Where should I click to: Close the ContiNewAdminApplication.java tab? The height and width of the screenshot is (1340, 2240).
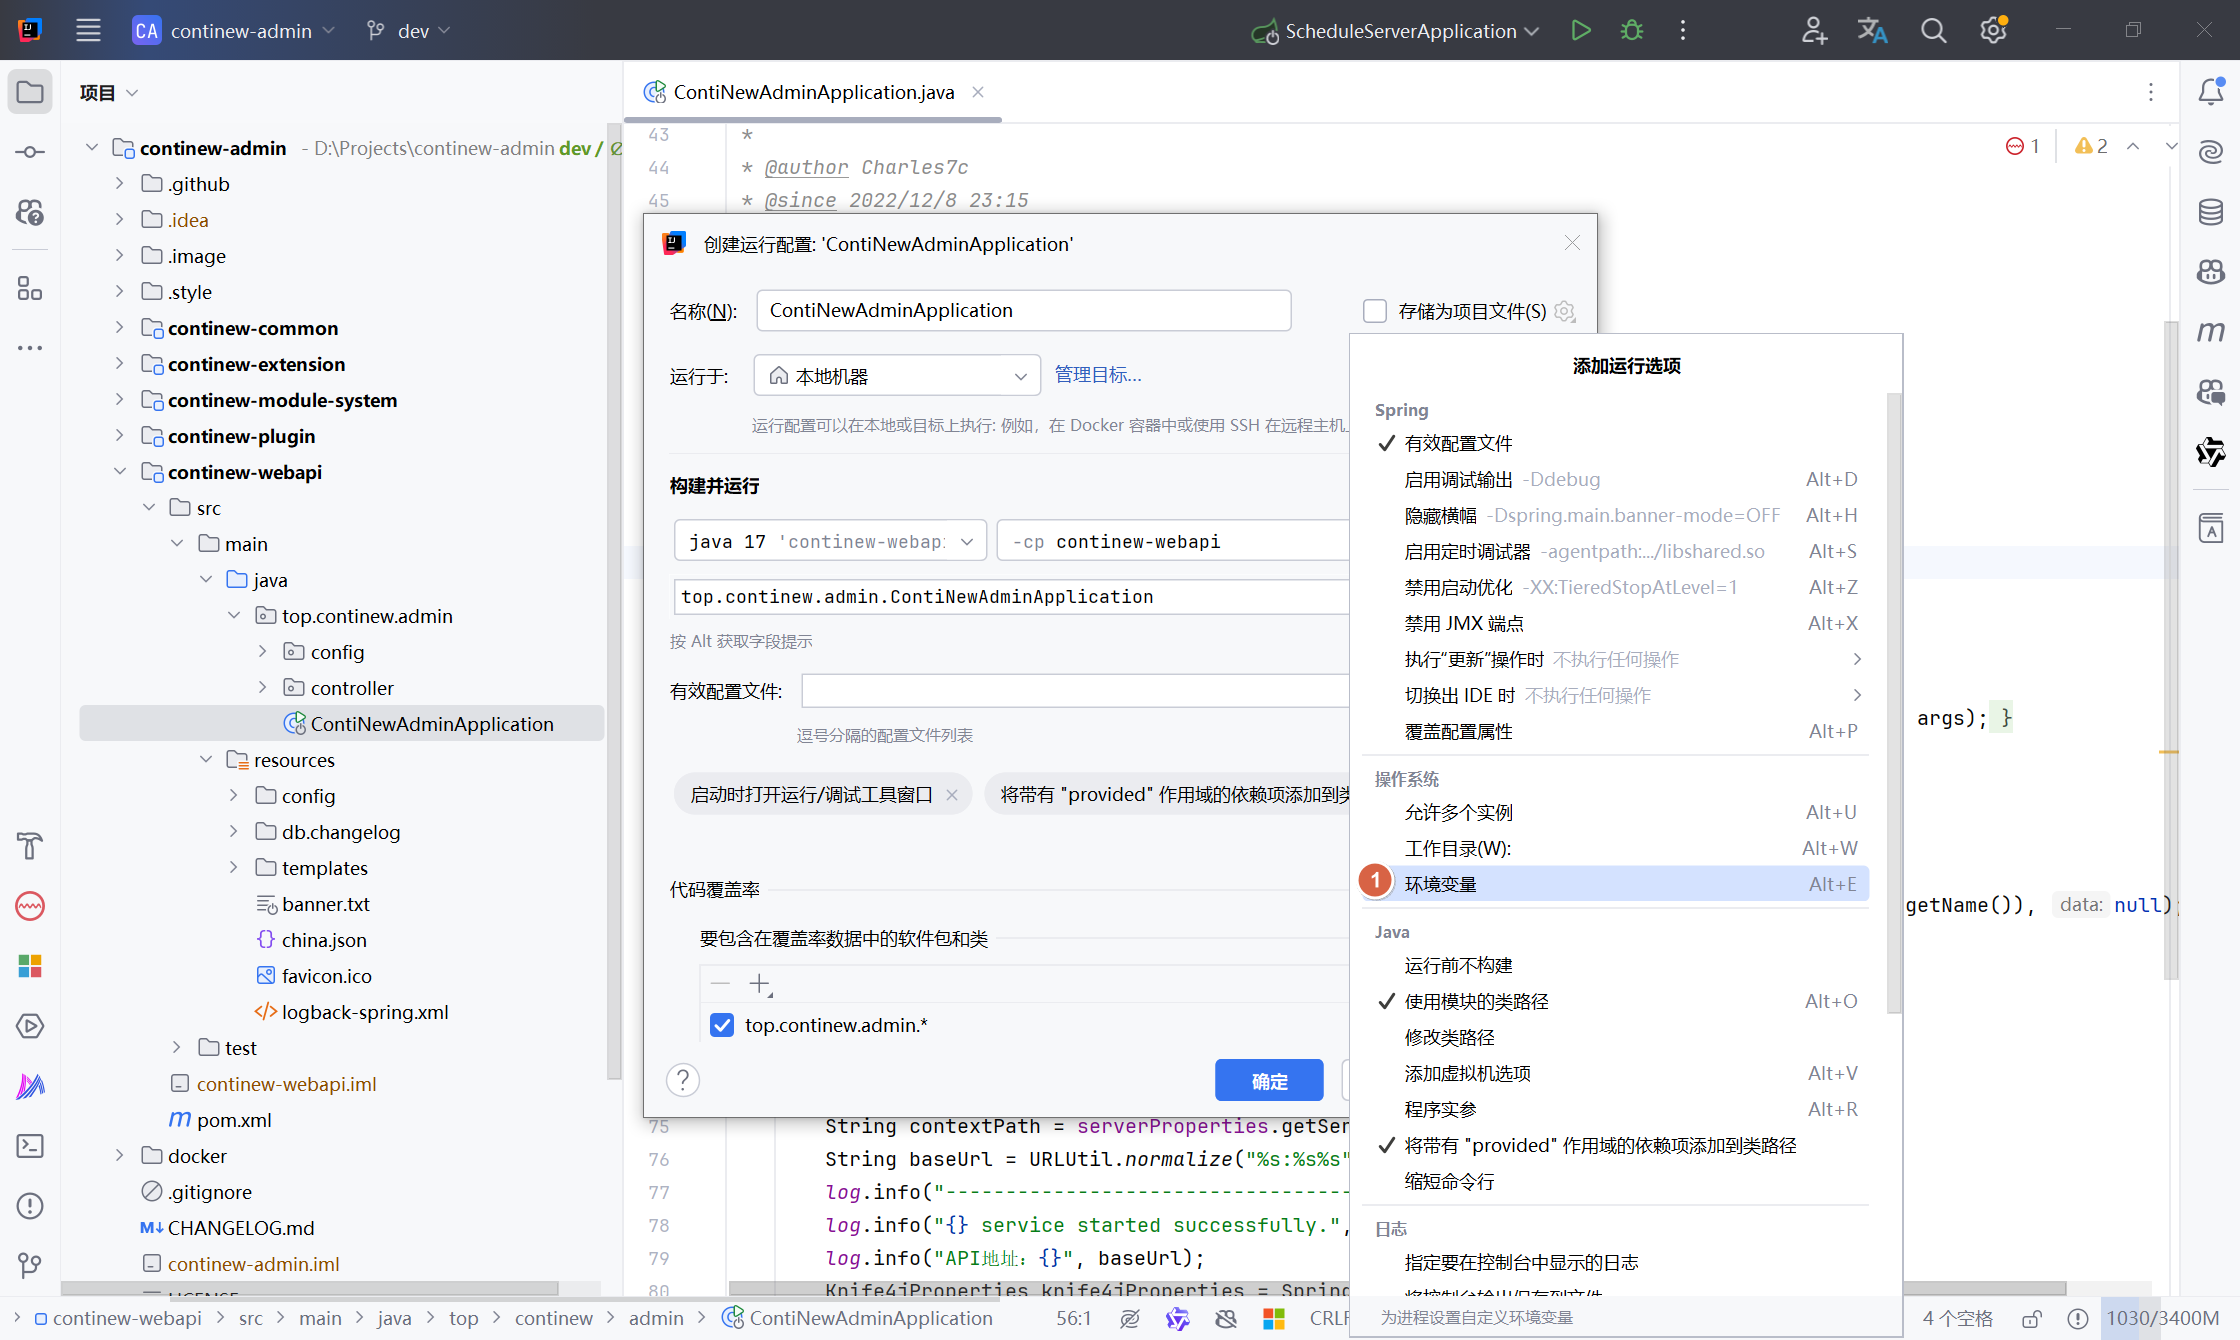[978, 92]
